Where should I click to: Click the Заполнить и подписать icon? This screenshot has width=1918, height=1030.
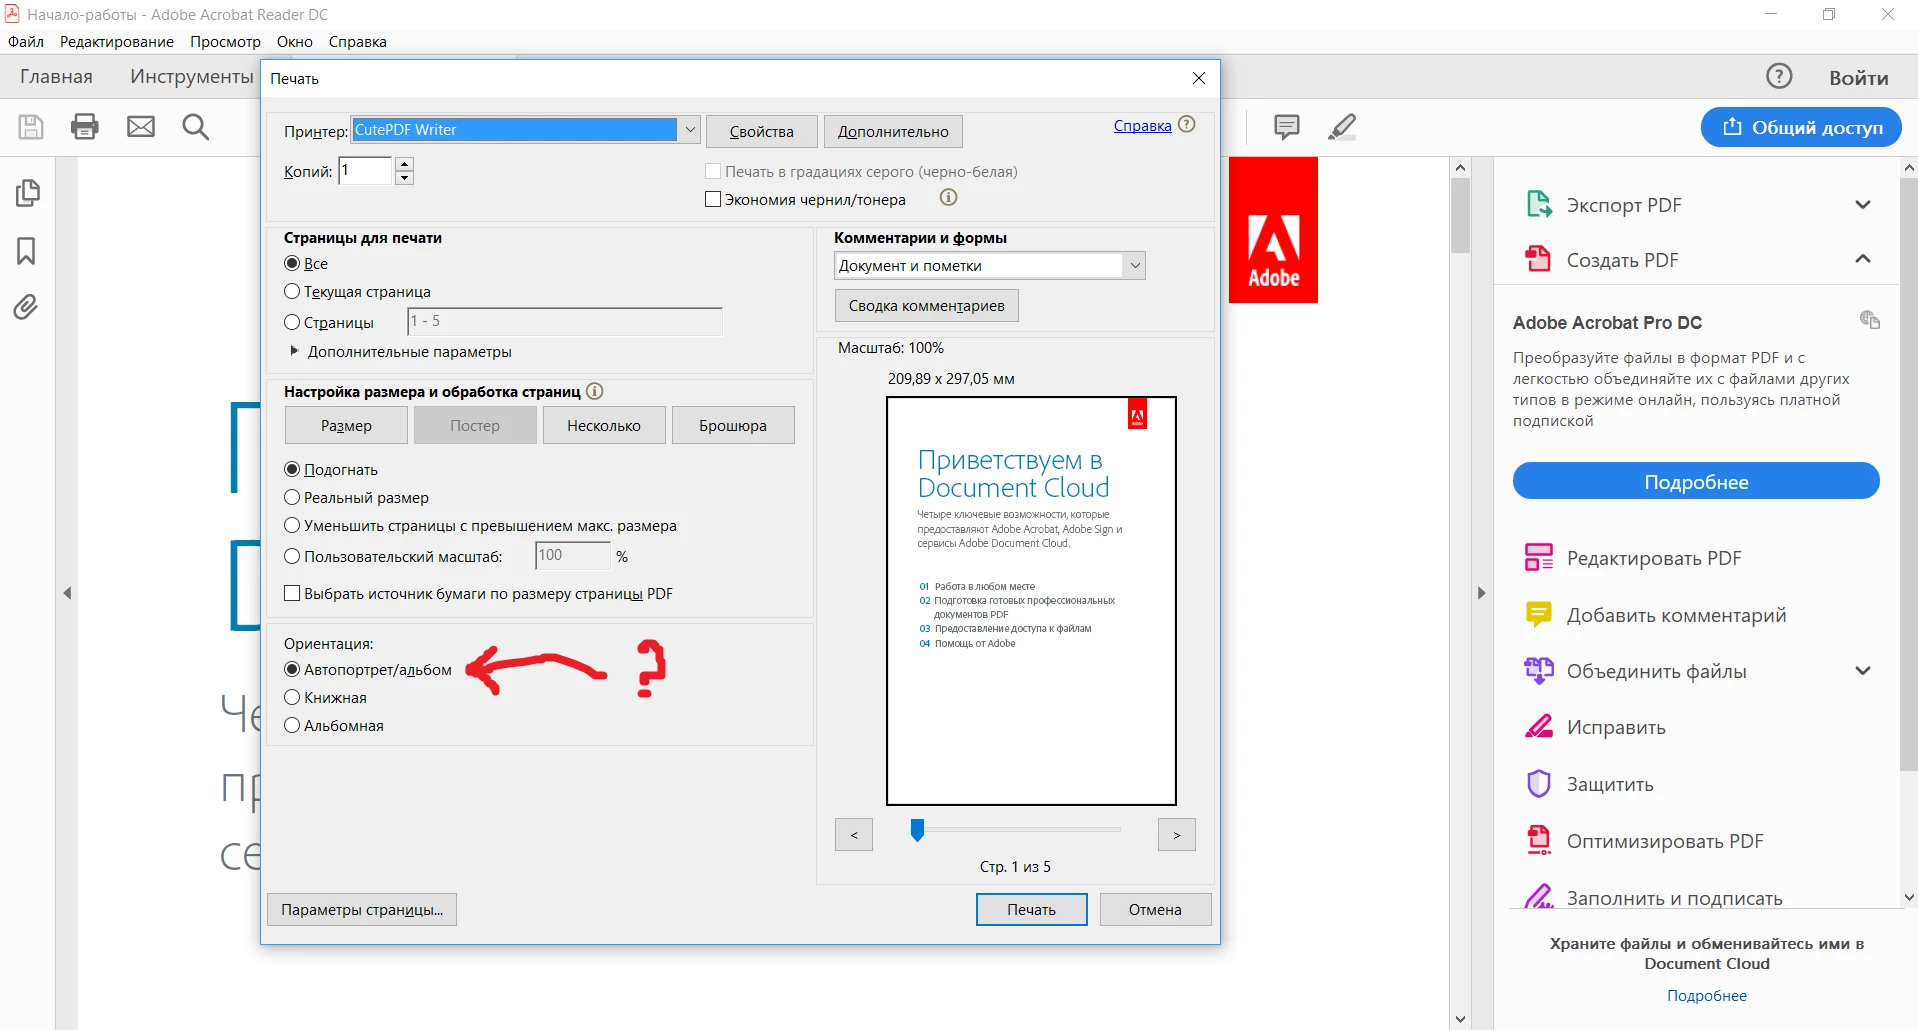tap(1538, 896)
